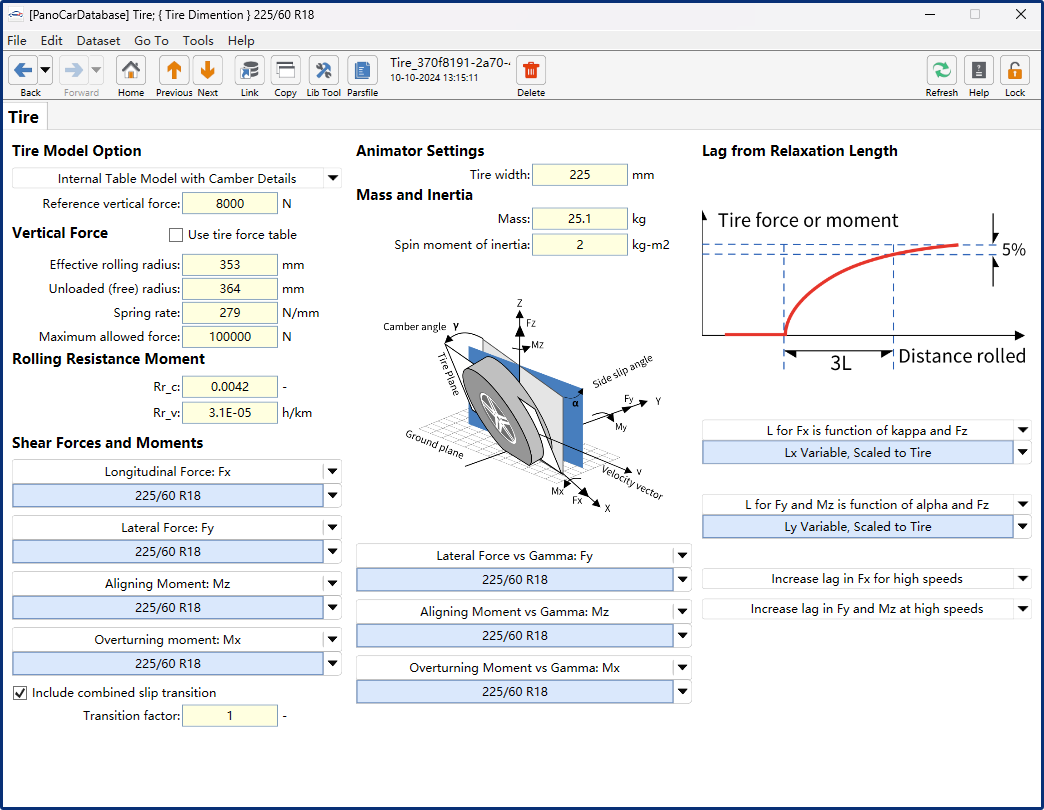Open the Tools menu
Image resolution: width=1044 pixels, height=810 pixels.
pyautogui.click(x=198, y=41)
